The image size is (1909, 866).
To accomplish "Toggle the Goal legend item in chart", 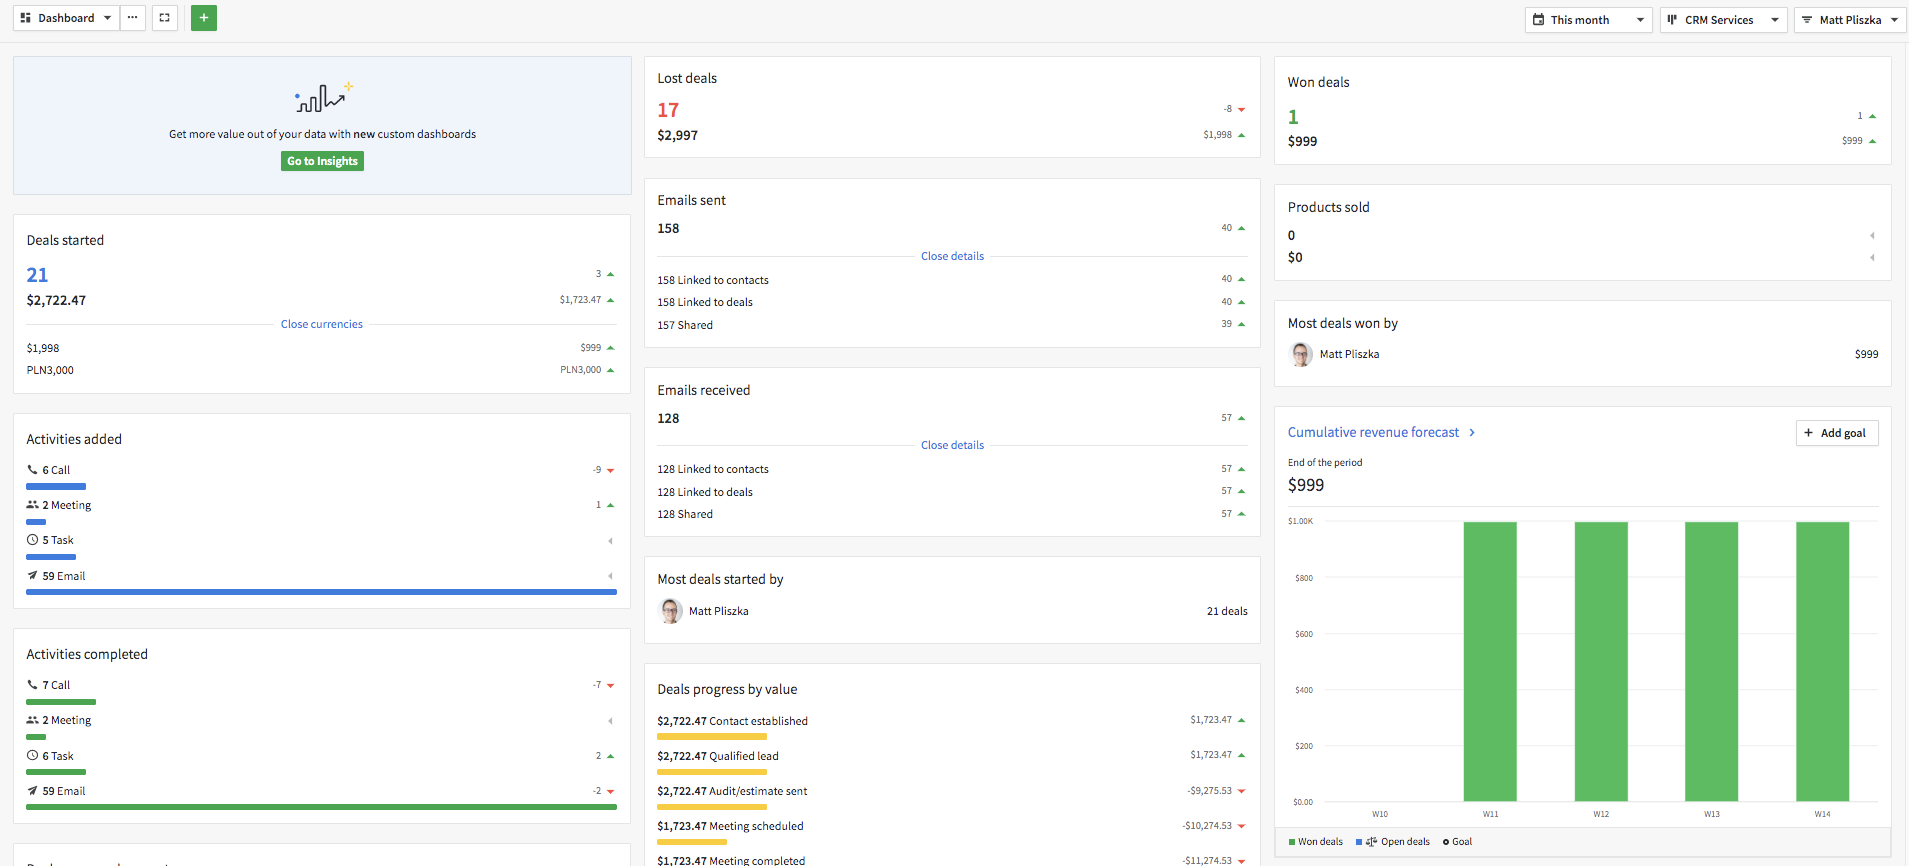I will click(x=1457, y=842).
